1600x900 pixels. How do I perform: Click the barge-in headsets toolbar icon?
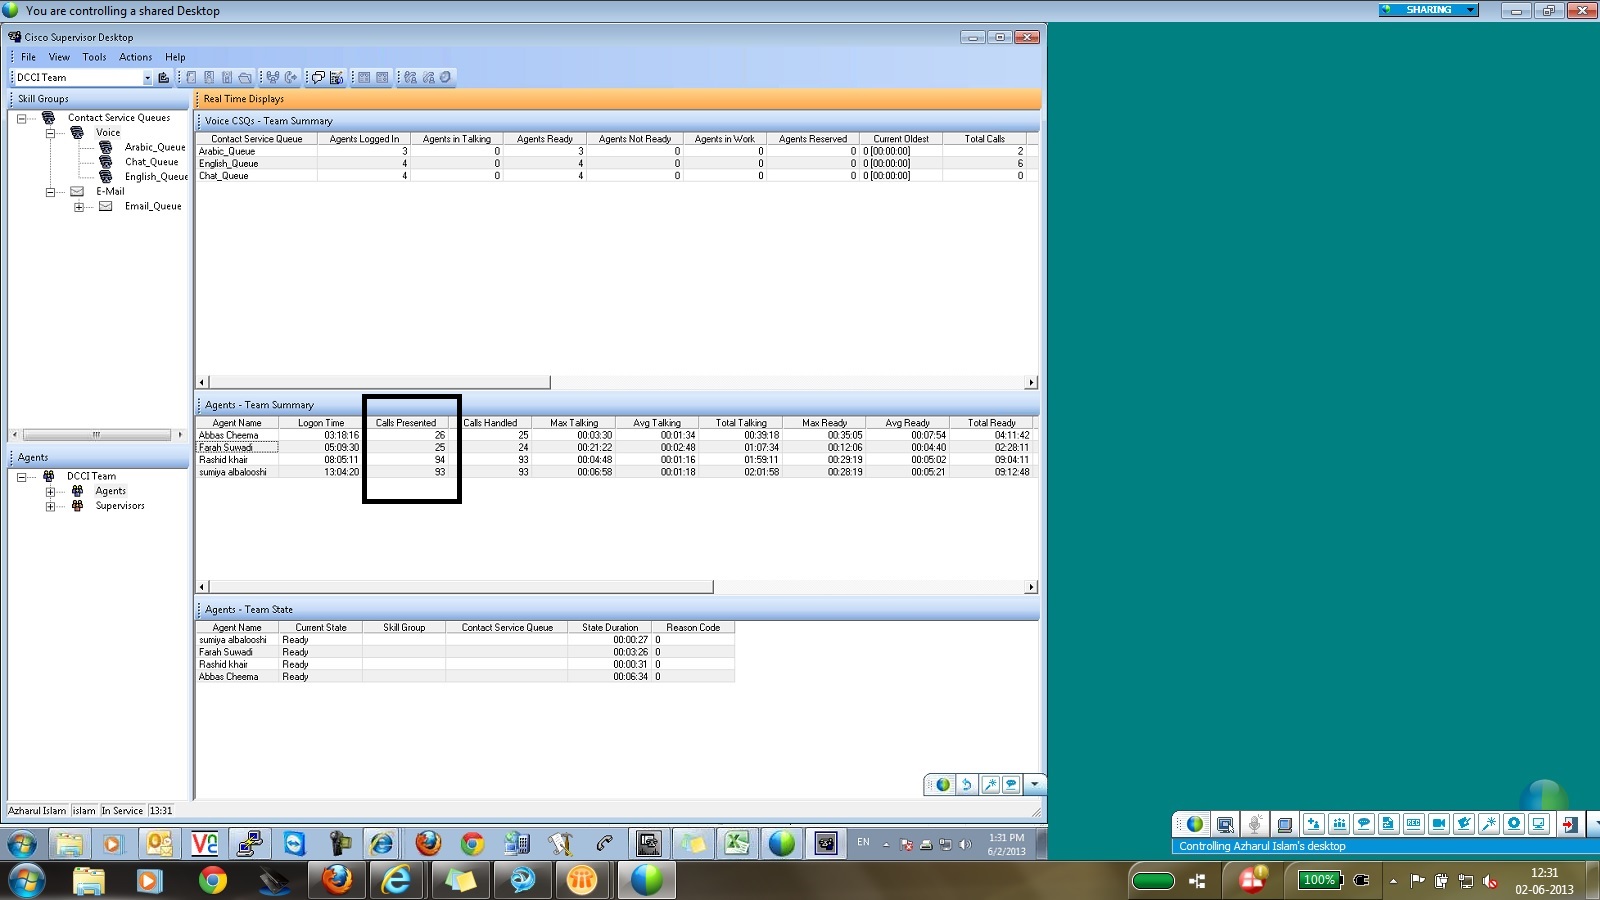[x=273, y=77]
